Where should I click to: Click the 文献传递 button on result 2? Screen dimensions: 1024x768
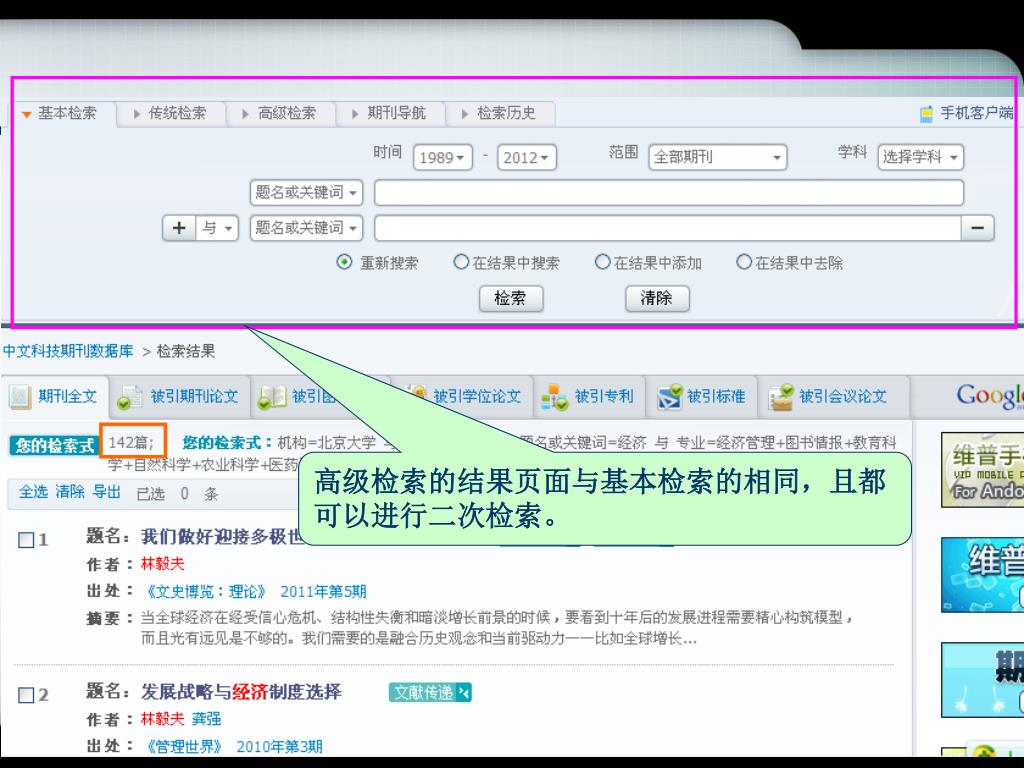pos(430,692)
